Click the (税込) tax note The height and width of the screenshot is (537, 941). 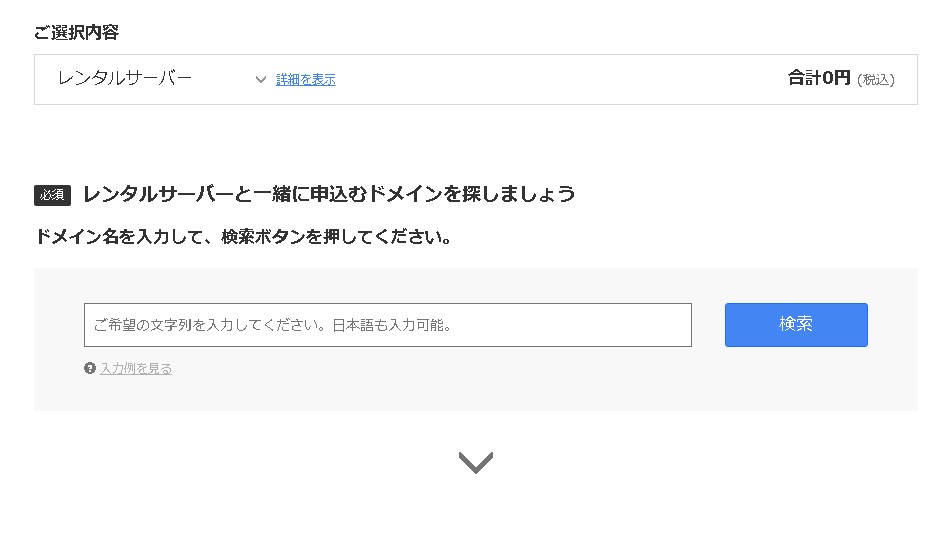coord(875,80)
